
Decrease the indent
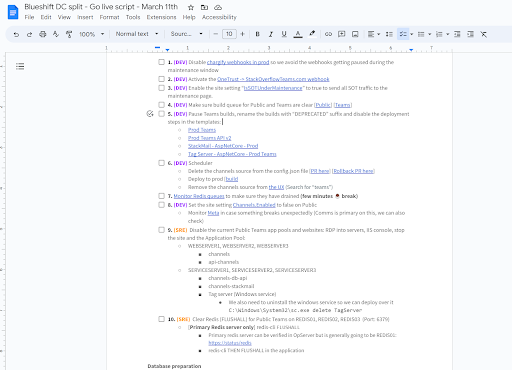[x=457, y=34]
